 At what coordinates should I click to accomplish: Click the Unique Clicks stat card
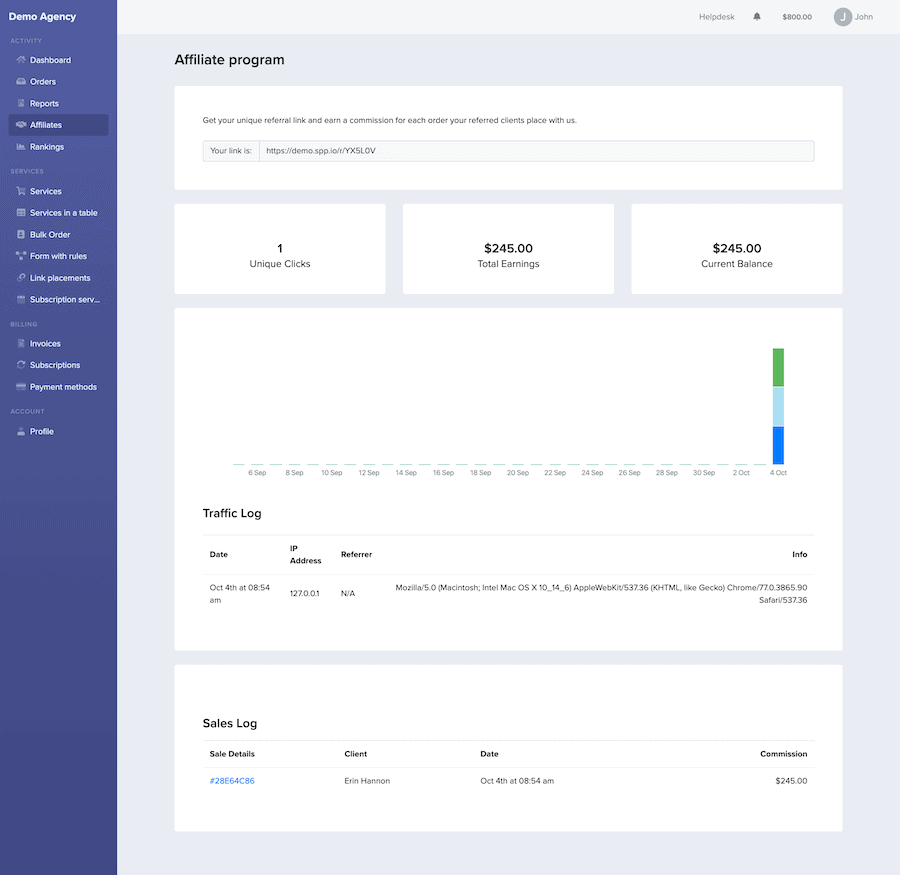click(x=280, y=249)
